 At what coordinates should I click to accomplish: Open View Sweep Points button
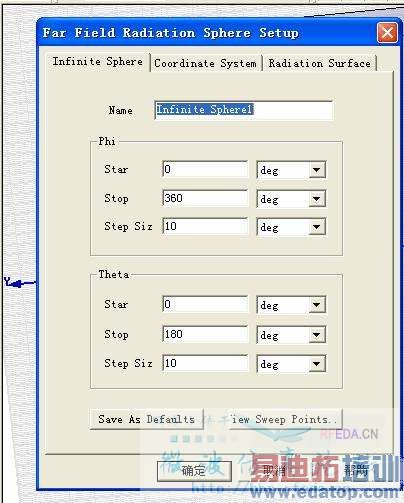tap(284, 419)
